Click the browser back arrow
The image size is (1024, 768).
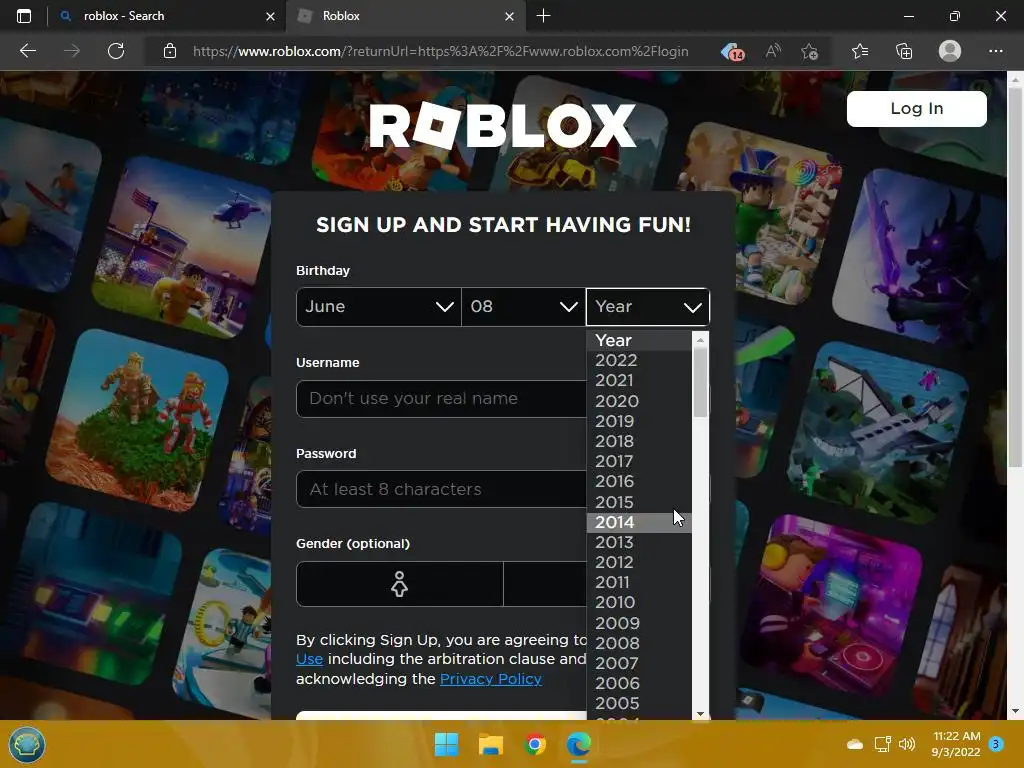point(27,51)
